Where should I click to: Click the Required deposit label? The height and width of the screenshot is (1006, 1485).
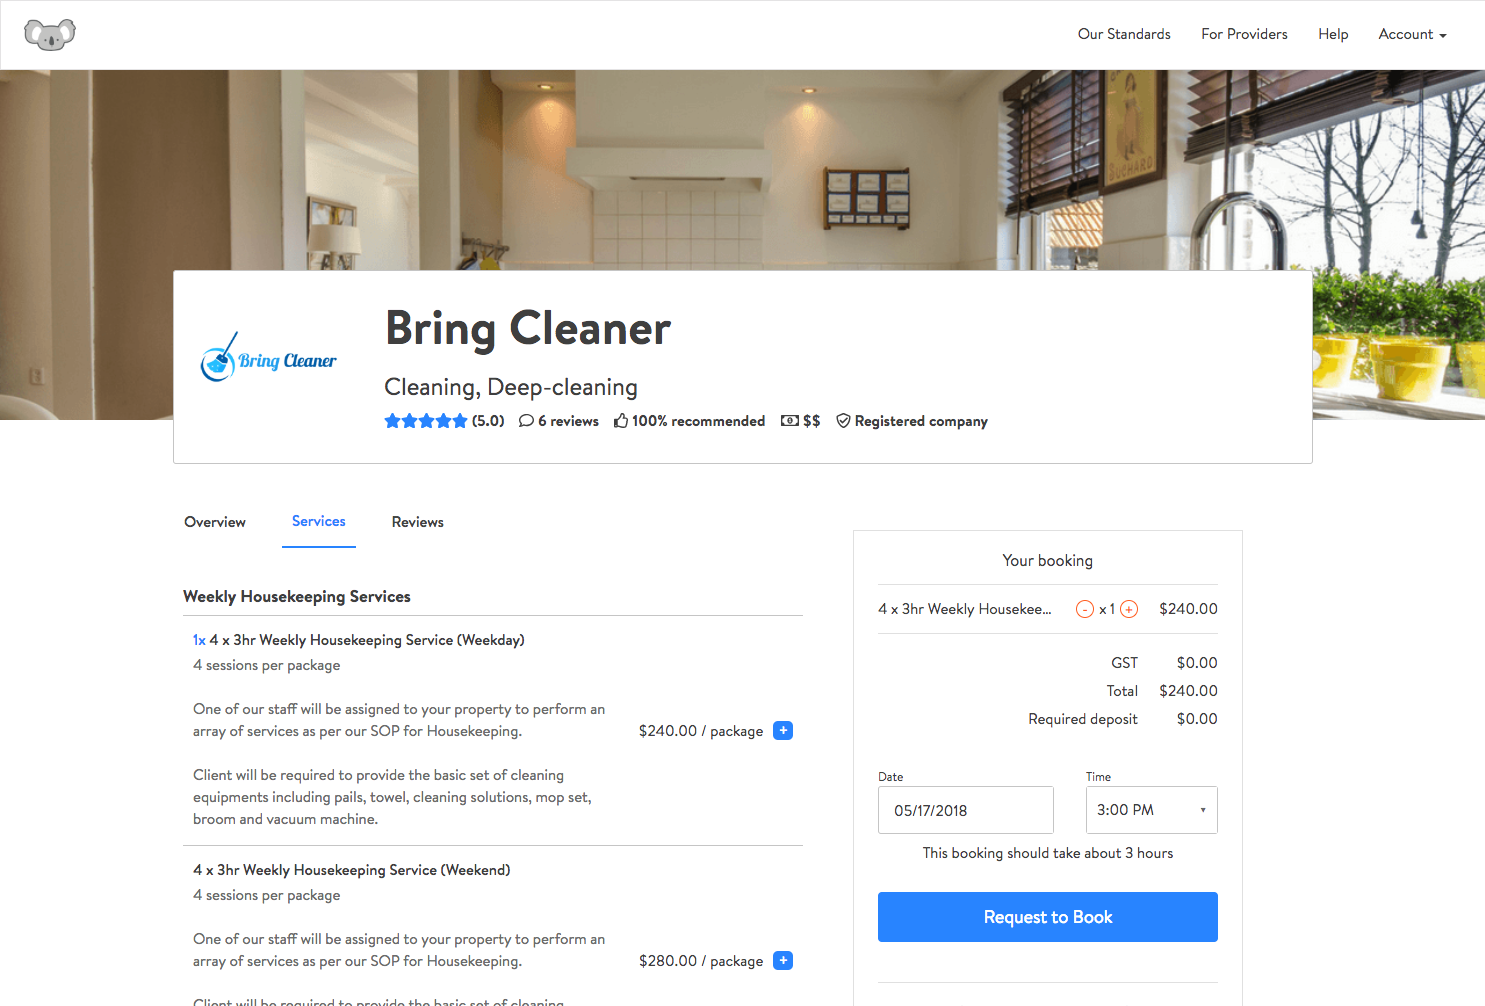(x=1083, y=719)
